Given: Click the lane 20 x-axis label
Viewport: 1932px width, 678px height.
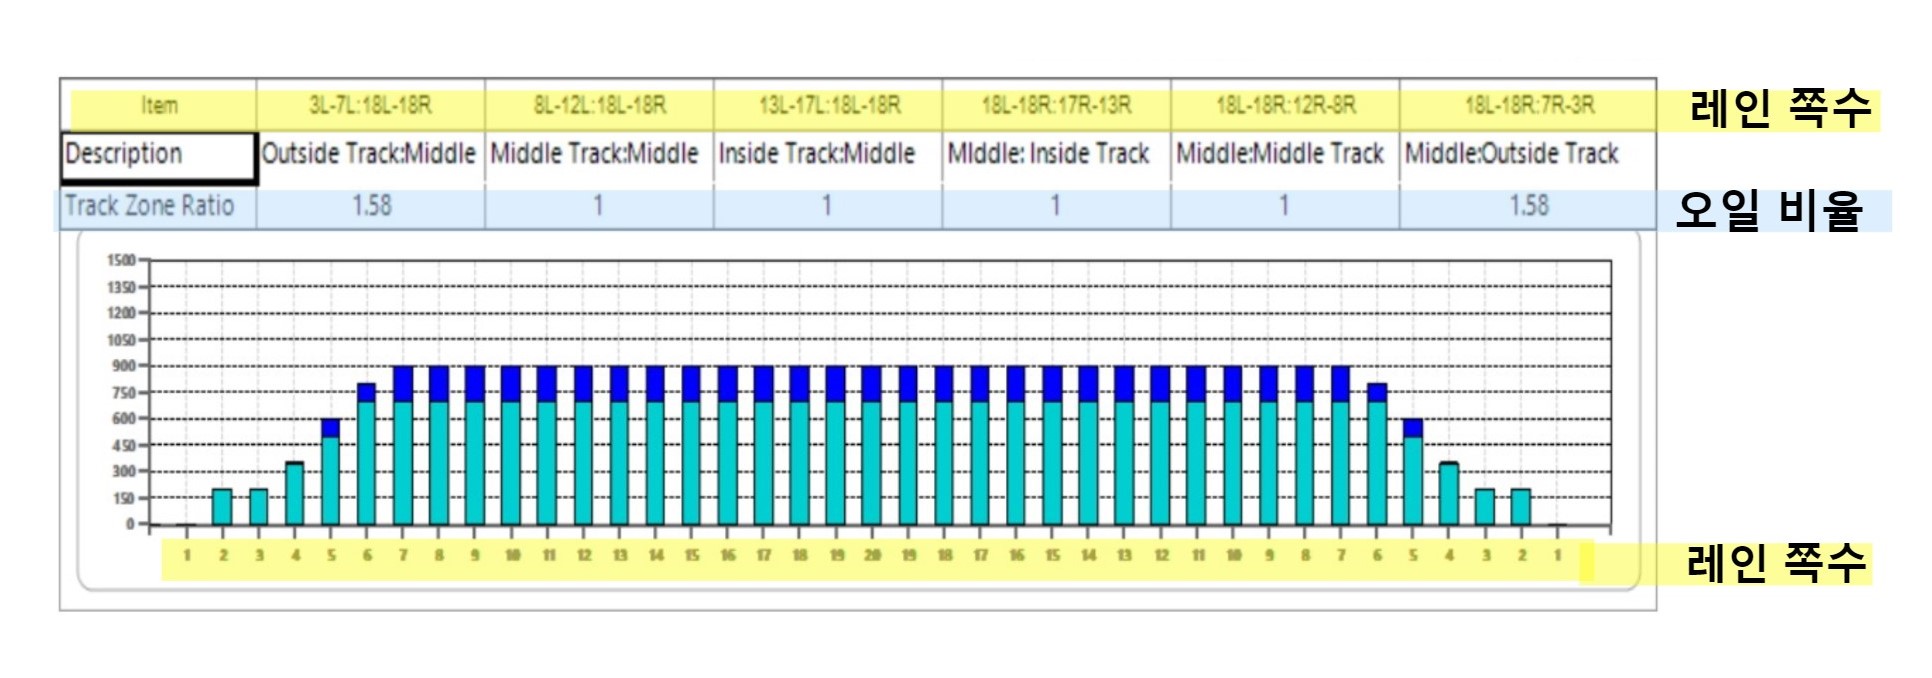Looking at the screenshot, I should click(872, 555).
